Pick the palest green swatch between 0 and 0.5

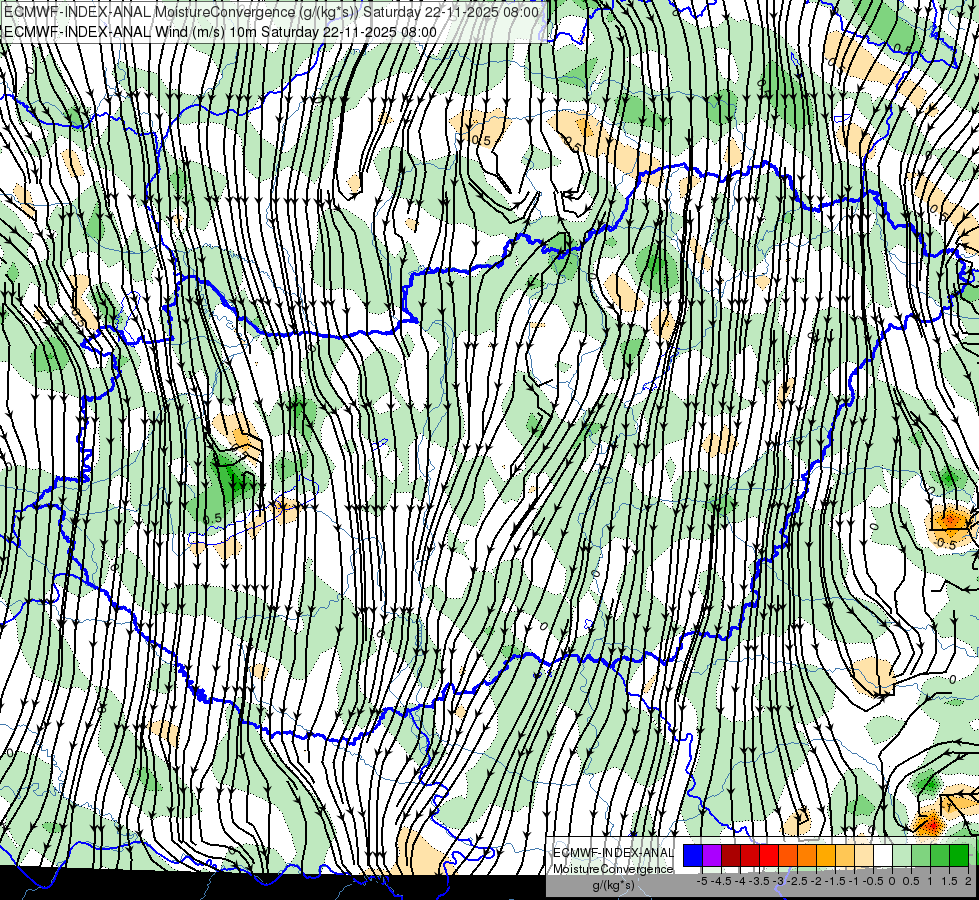click(x=902, y=856)
